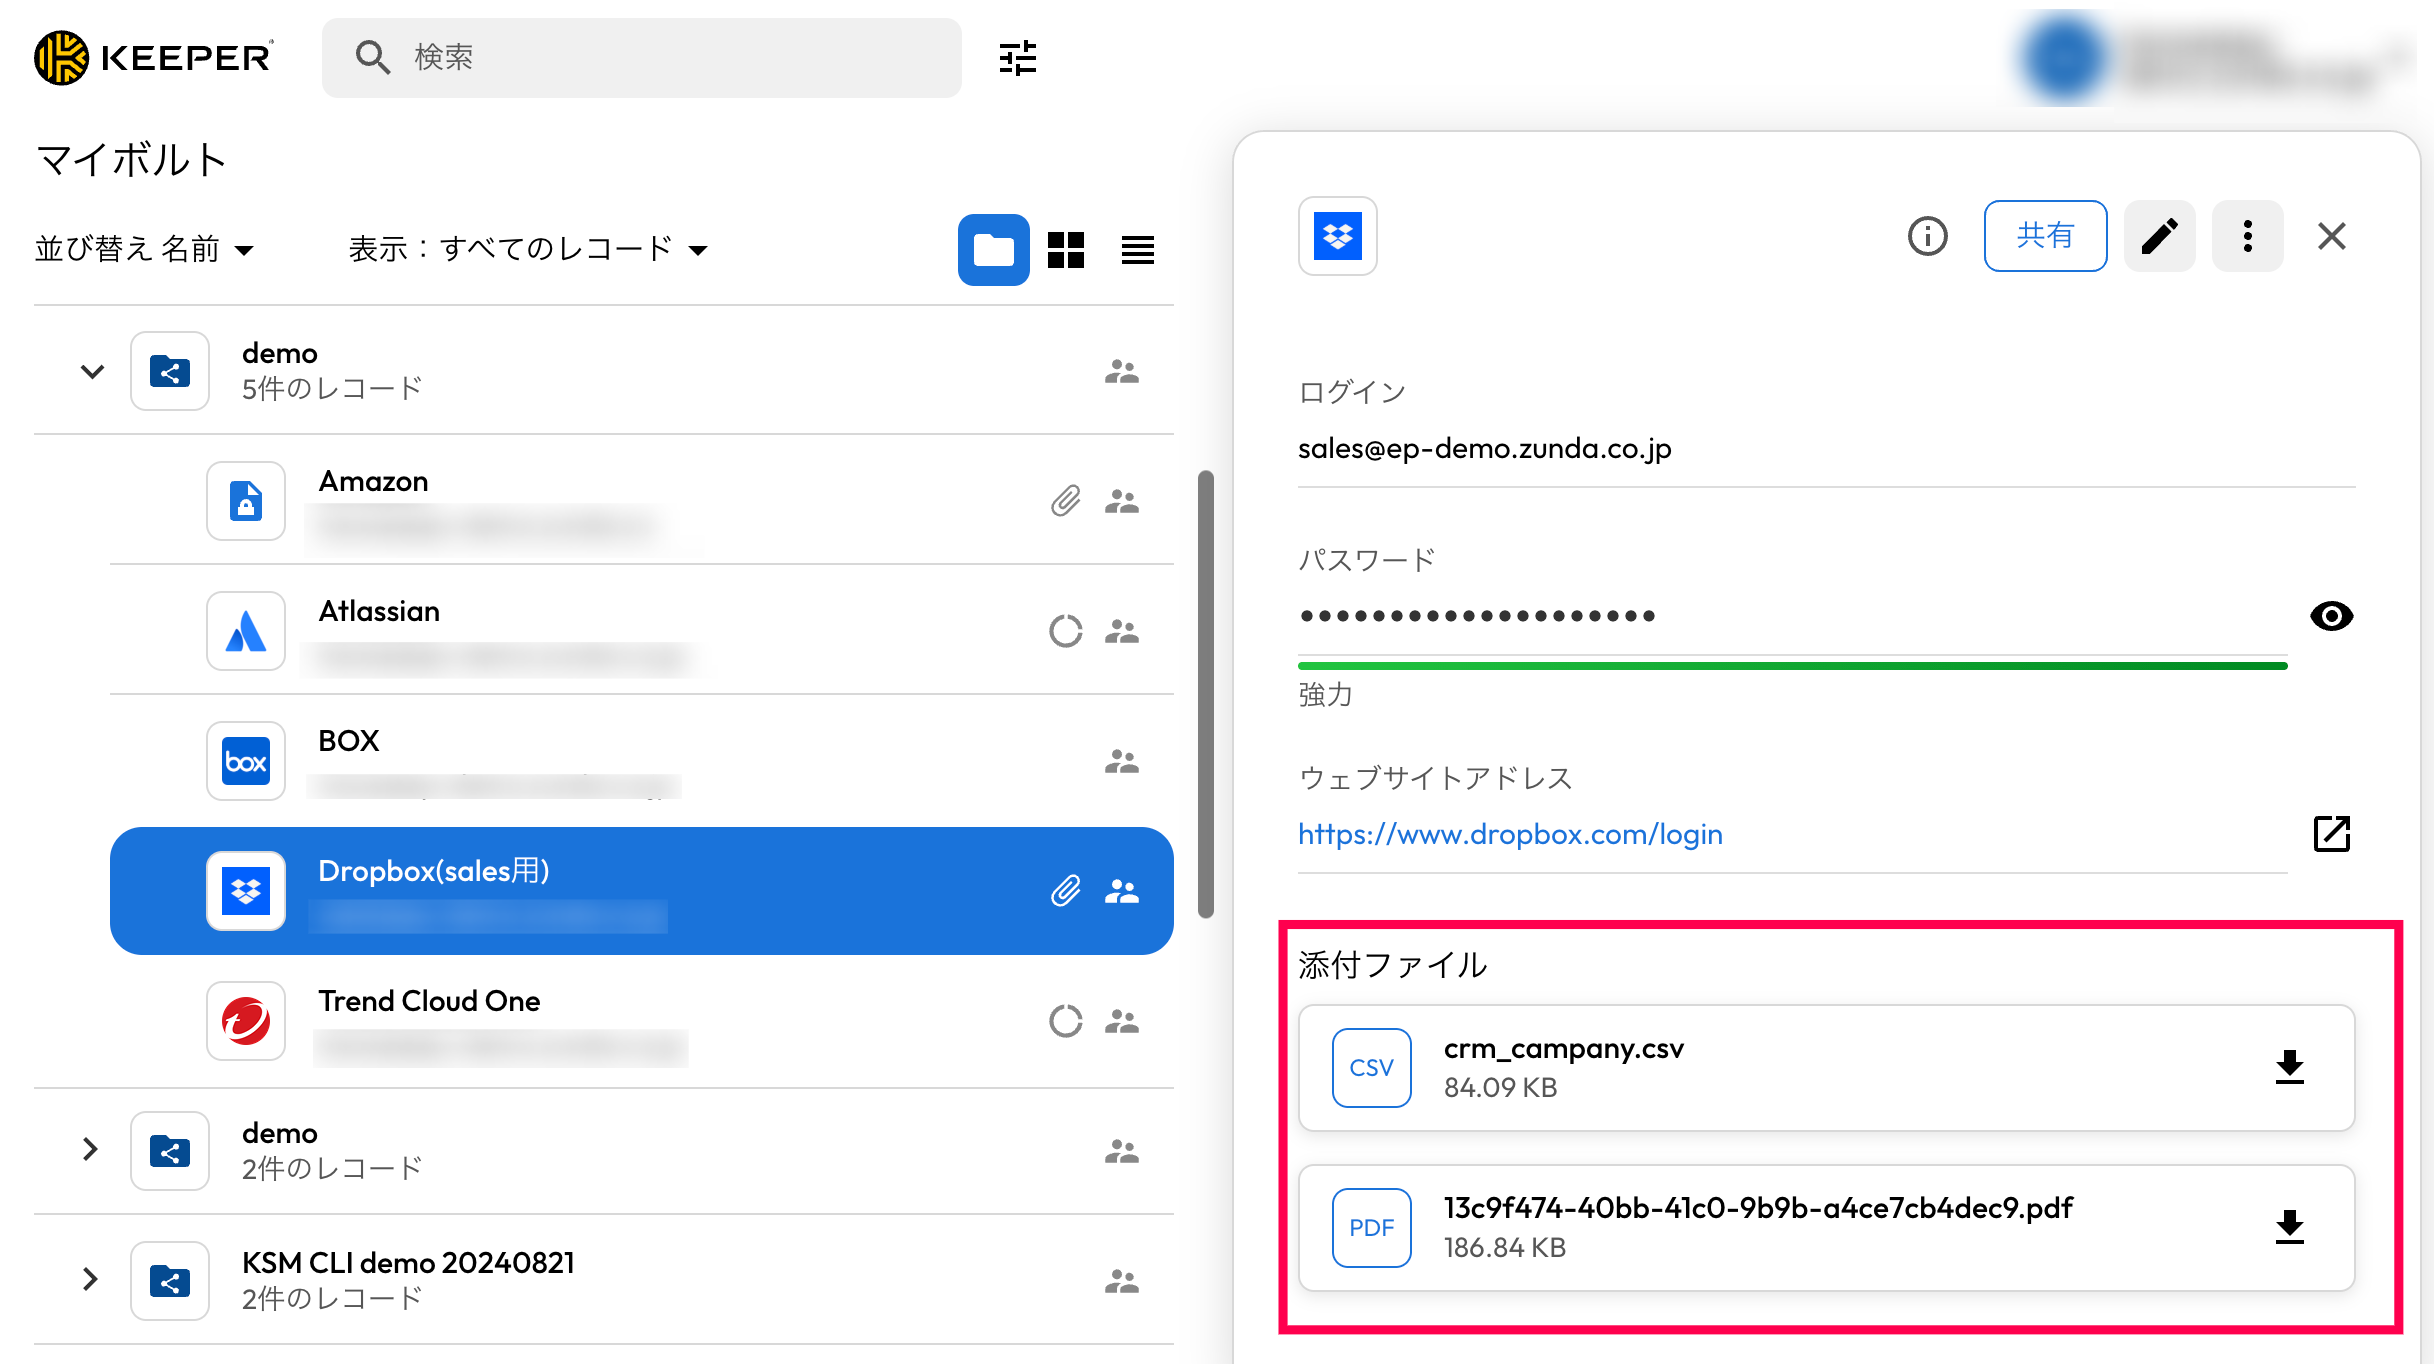Click the rotation circle icon on Atlassian row

[x=1066, y=631]
